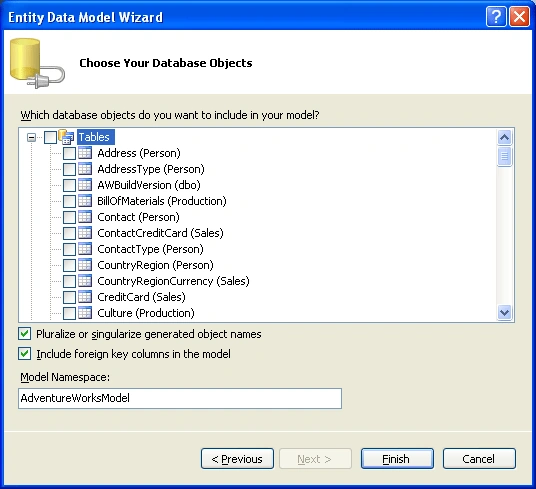Click the scroll down arrow of the object list

[x=505, y=312]
